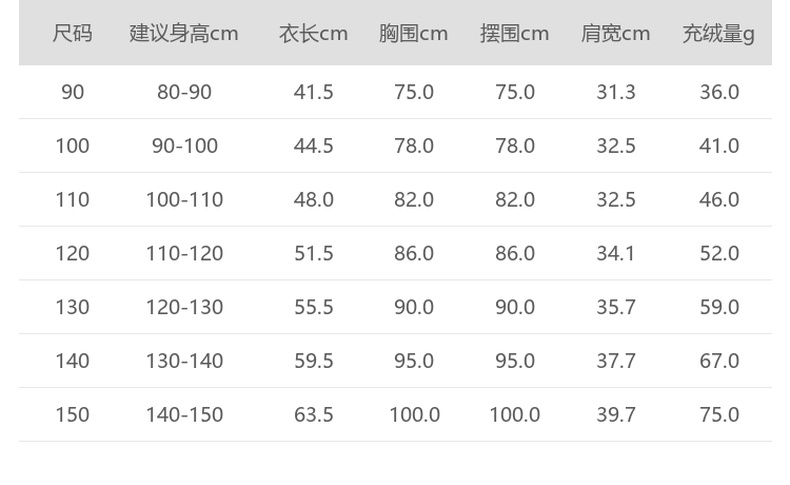Click the 41.5 garment length value
This screenshot has height=485, width=790.
coord(313,92)
